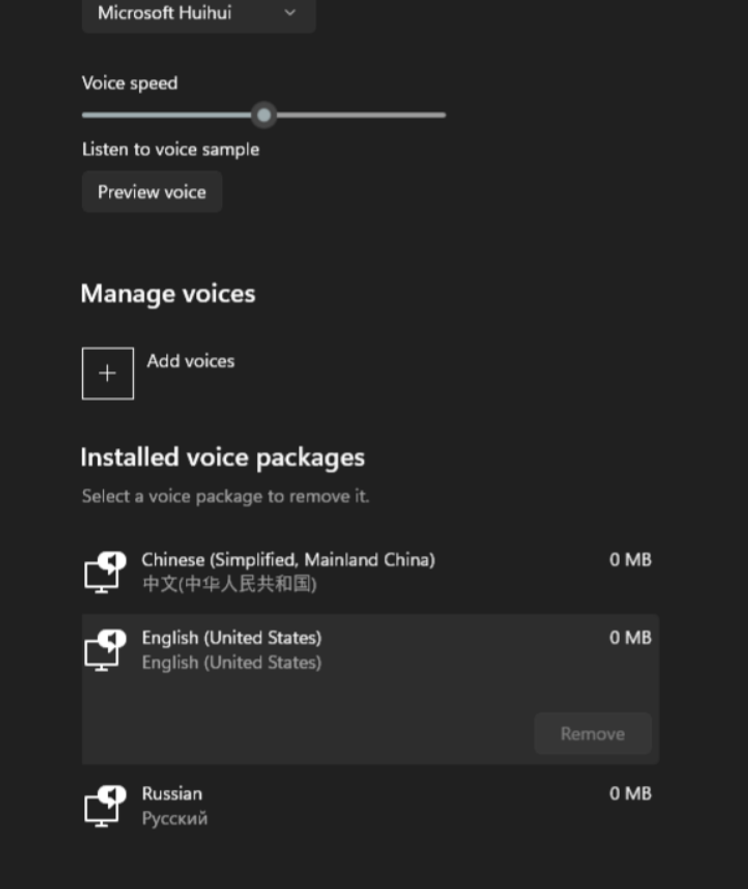Click the Add voices label
This screenshot has height=889, width=748.
click(190, 361)
